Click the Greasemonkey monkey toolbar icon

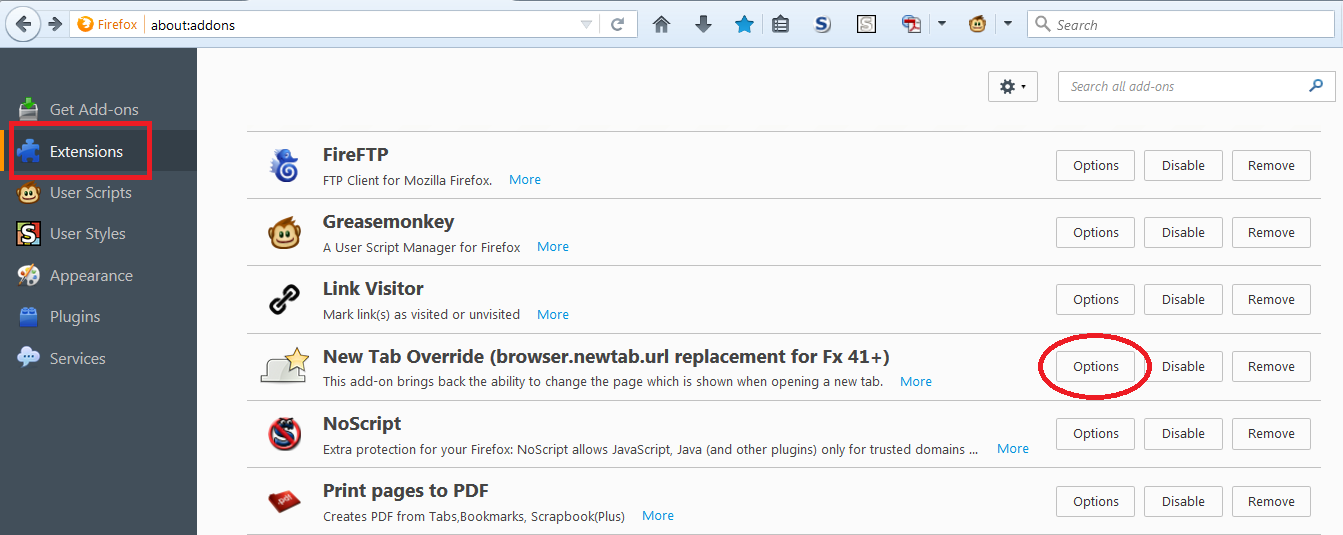977,25
